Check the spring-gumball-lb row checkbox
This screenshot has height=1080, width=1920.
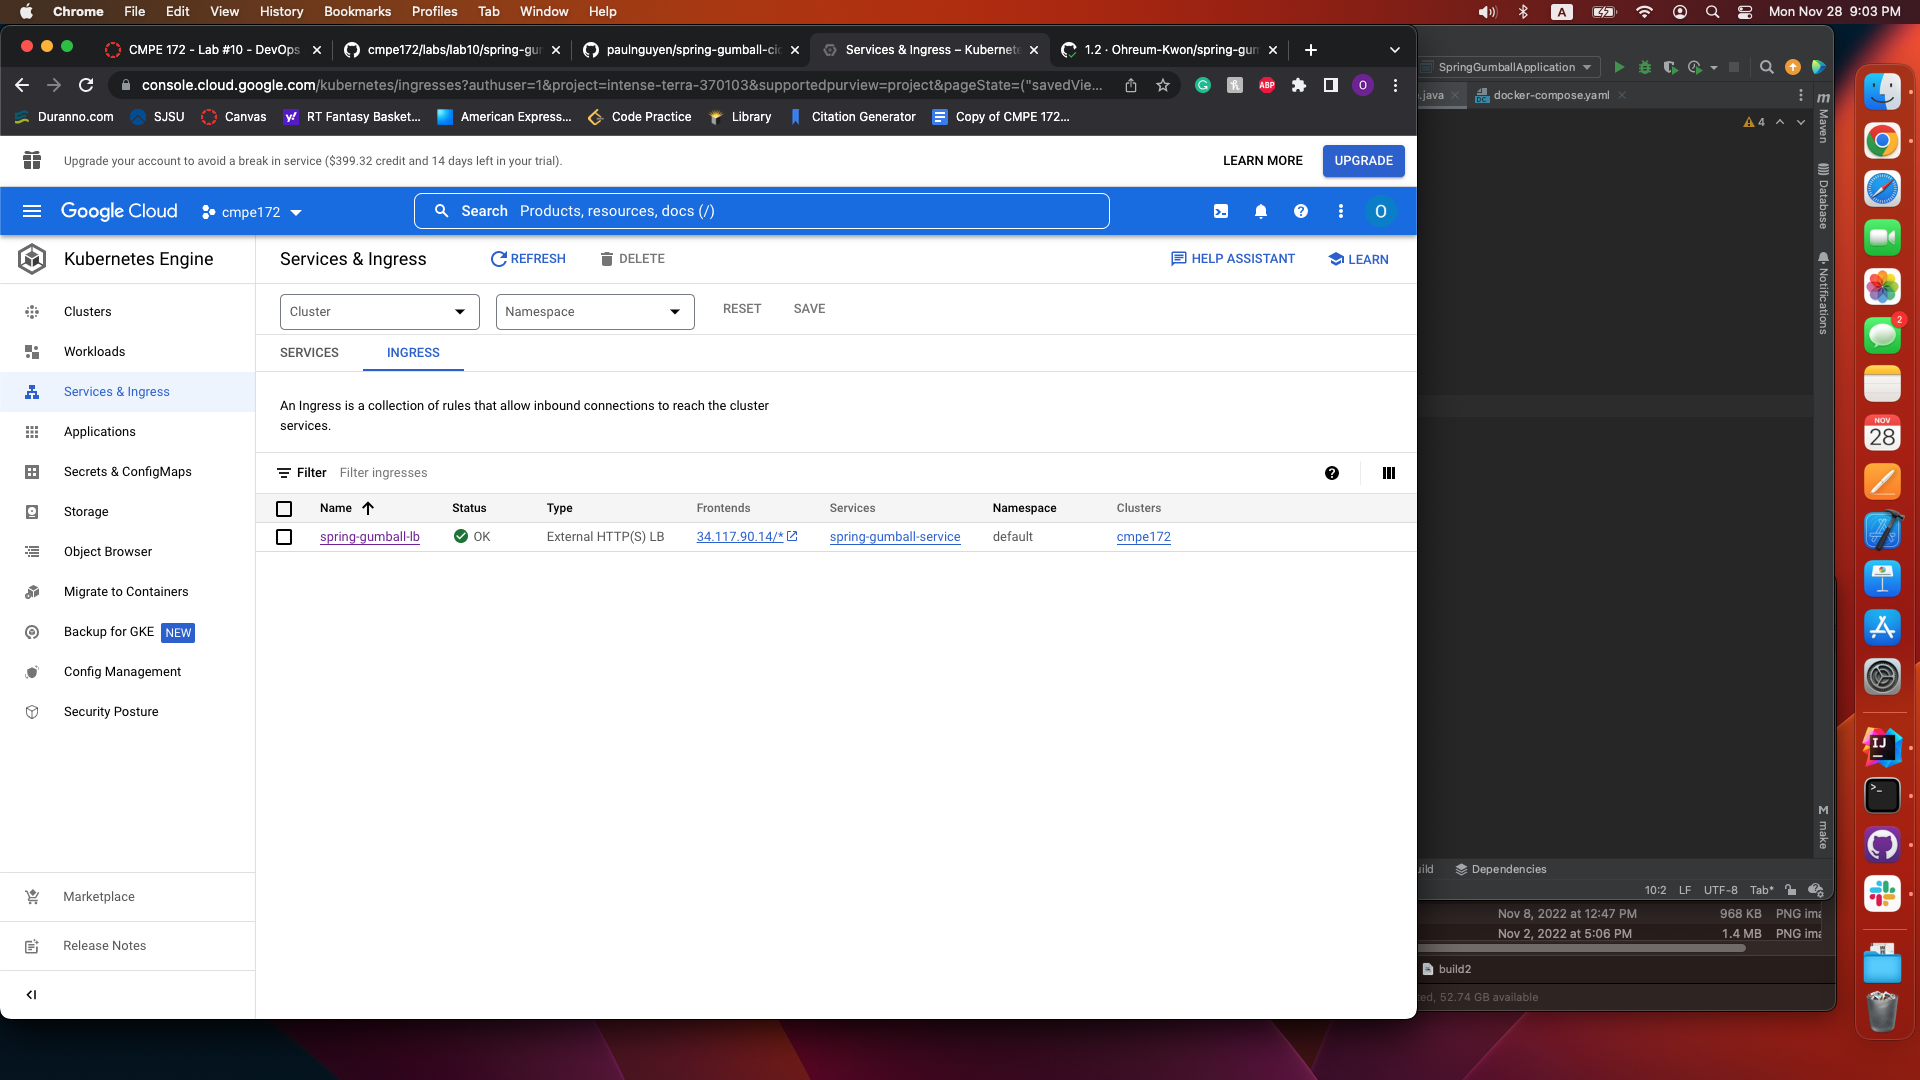point(284,538)
